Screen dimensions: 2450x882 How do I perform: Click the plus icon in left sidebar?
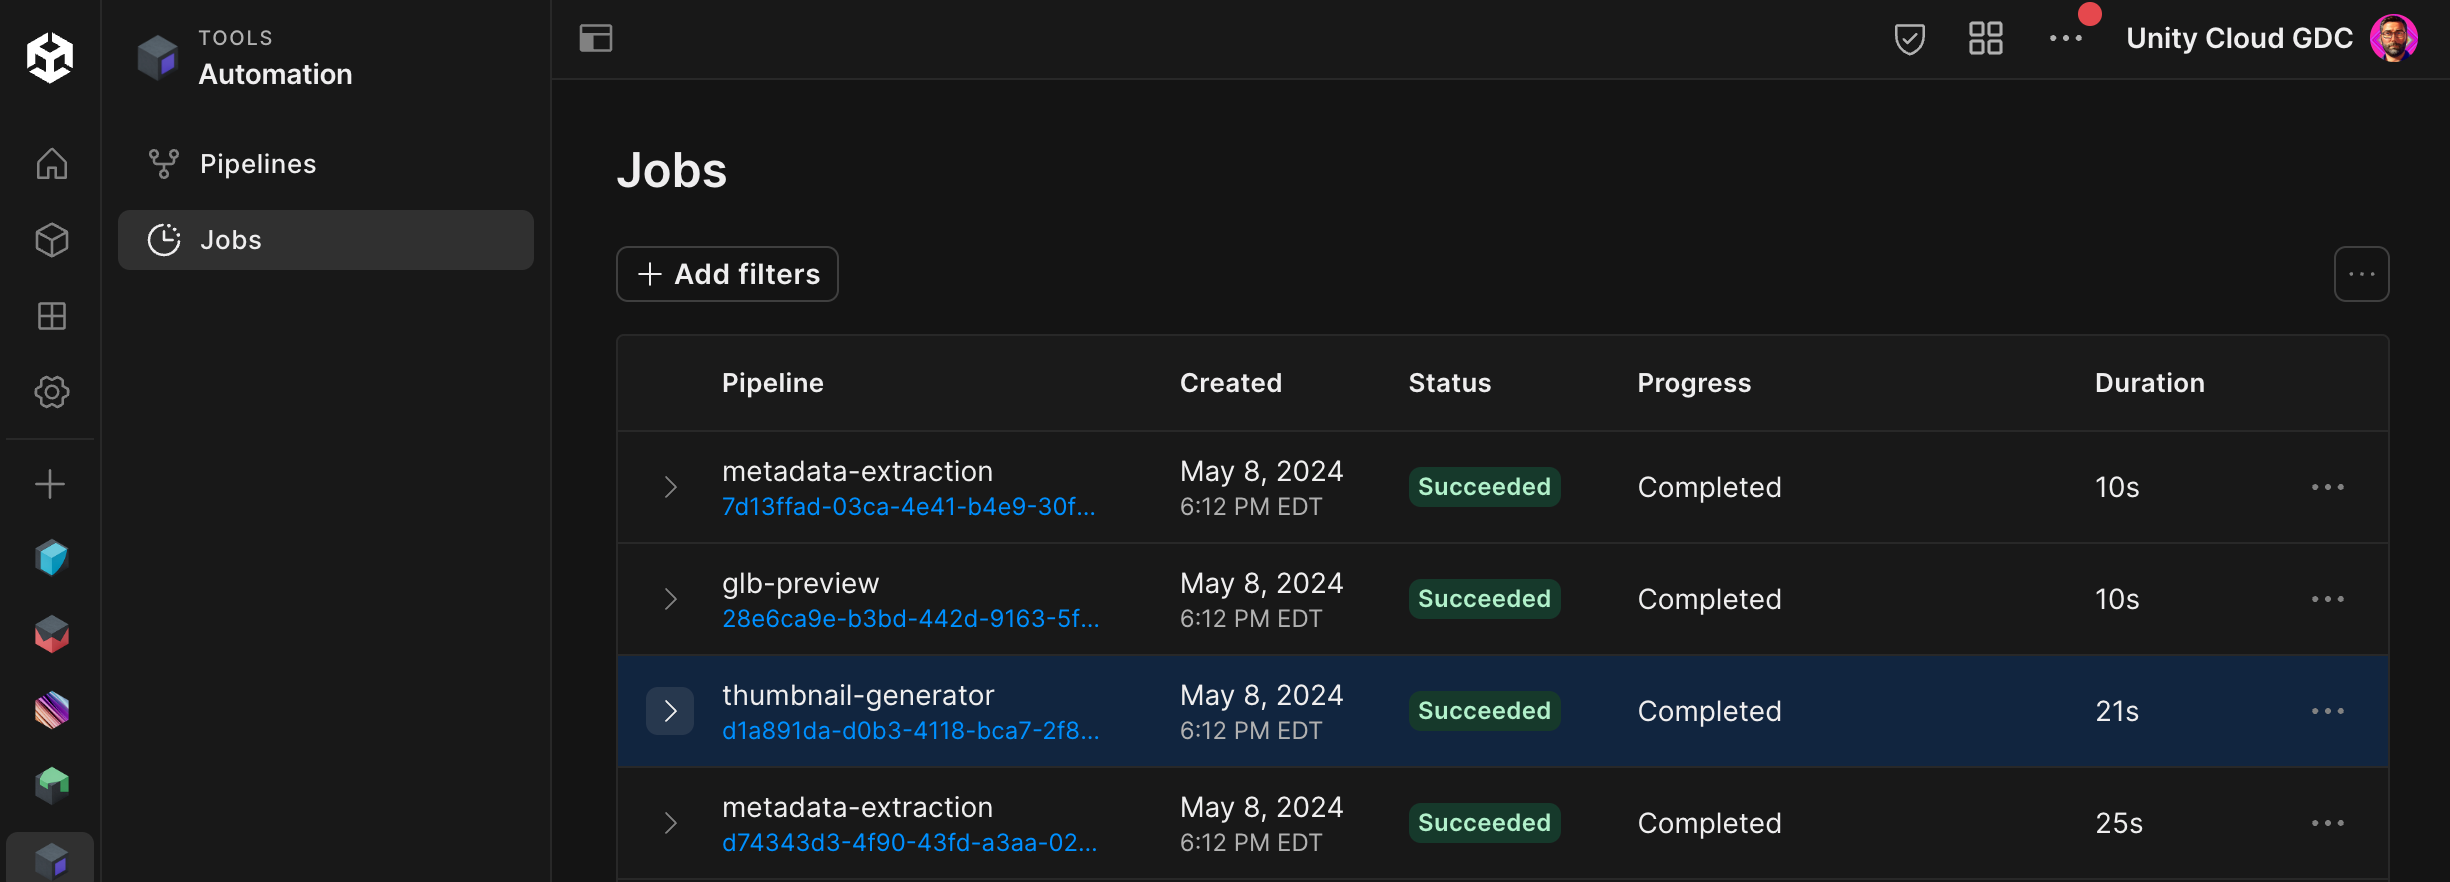[50, 485]
